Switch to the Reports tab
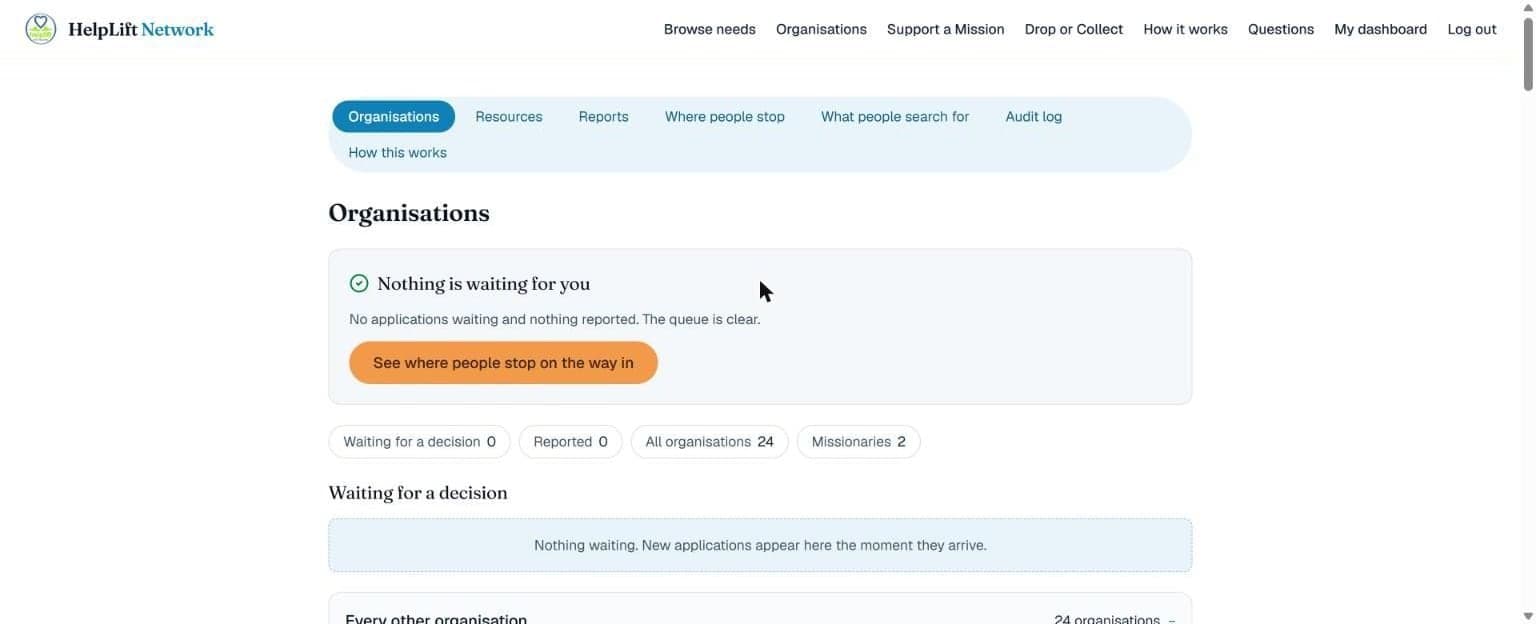 (604, 117)
